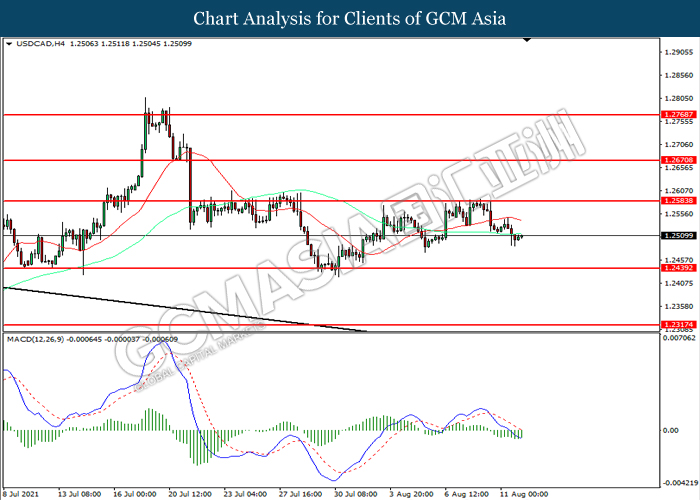Click the 11 Aug 00:00 time label
The height and width of the screenshot is (500, 700).
(523, 493)
